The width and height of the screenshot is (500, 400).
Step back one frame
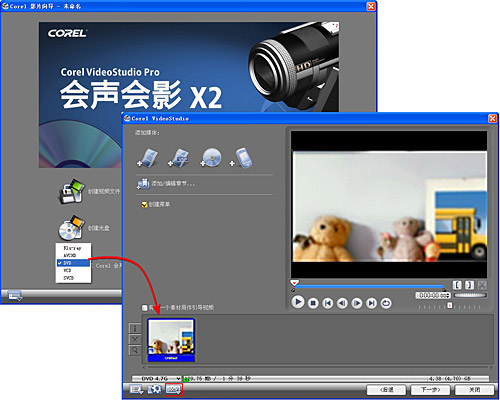342,303
